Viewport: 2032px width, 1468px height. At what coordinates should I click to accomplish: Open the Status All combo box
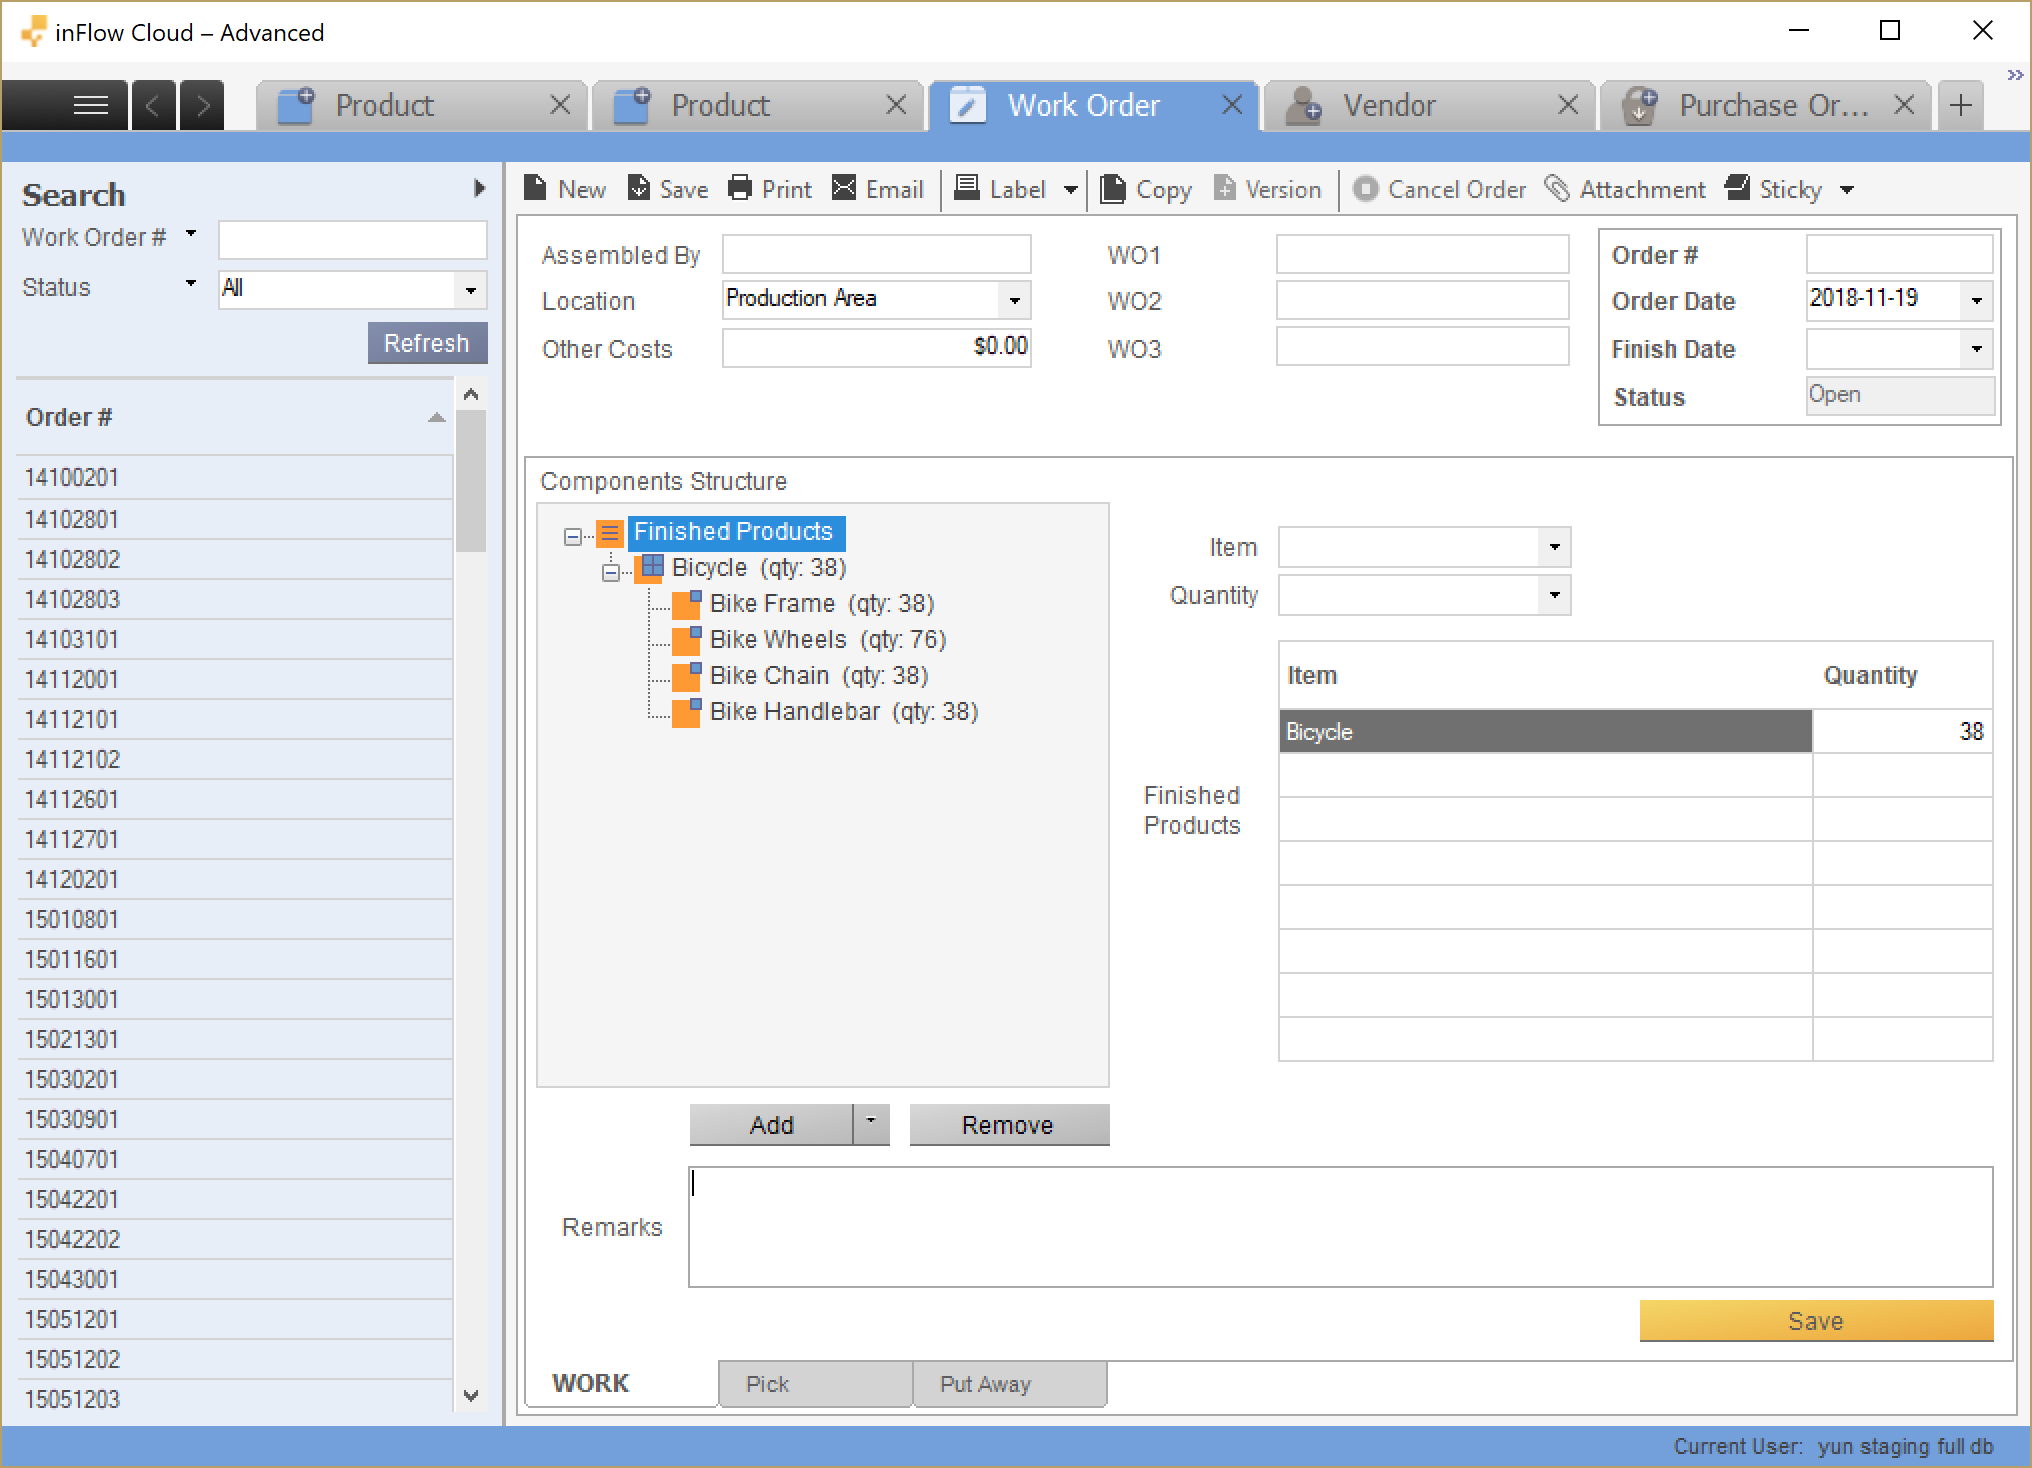470,290
